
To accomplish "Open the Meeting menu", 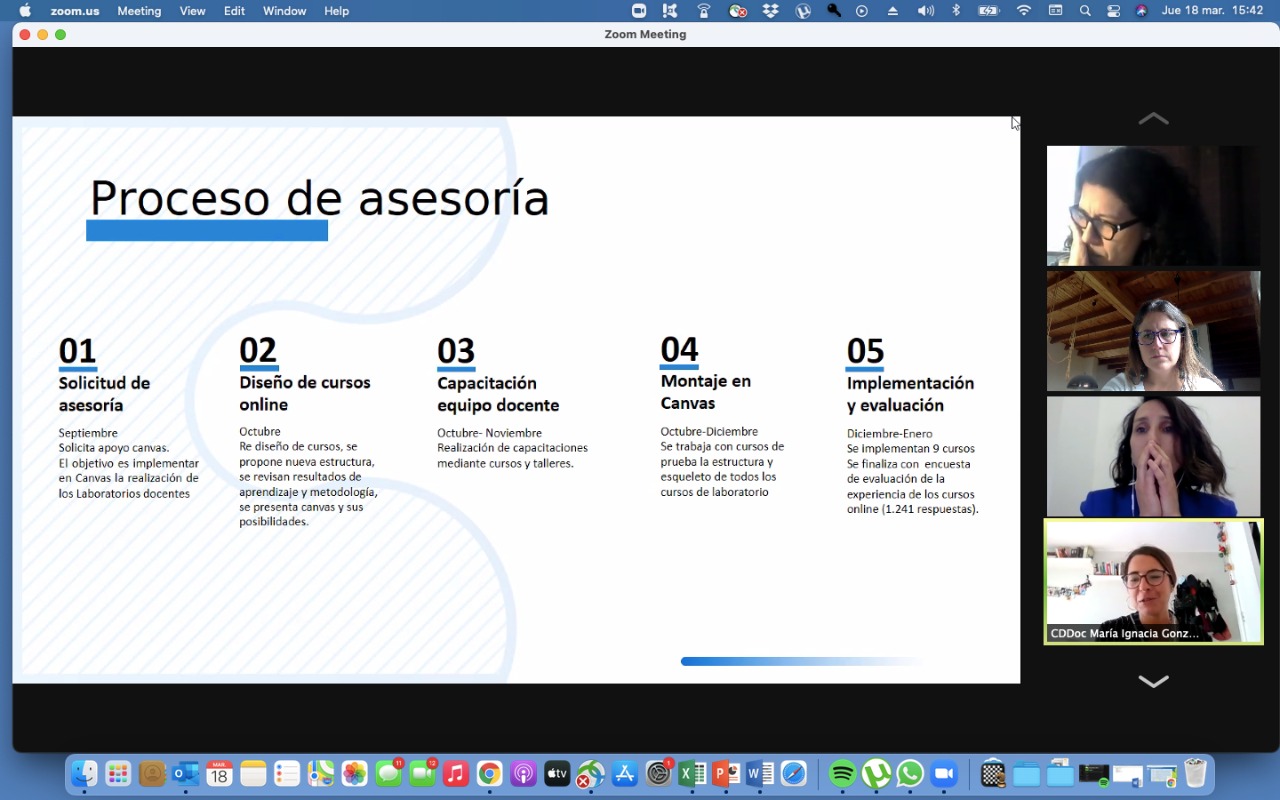I will [139, 11].
